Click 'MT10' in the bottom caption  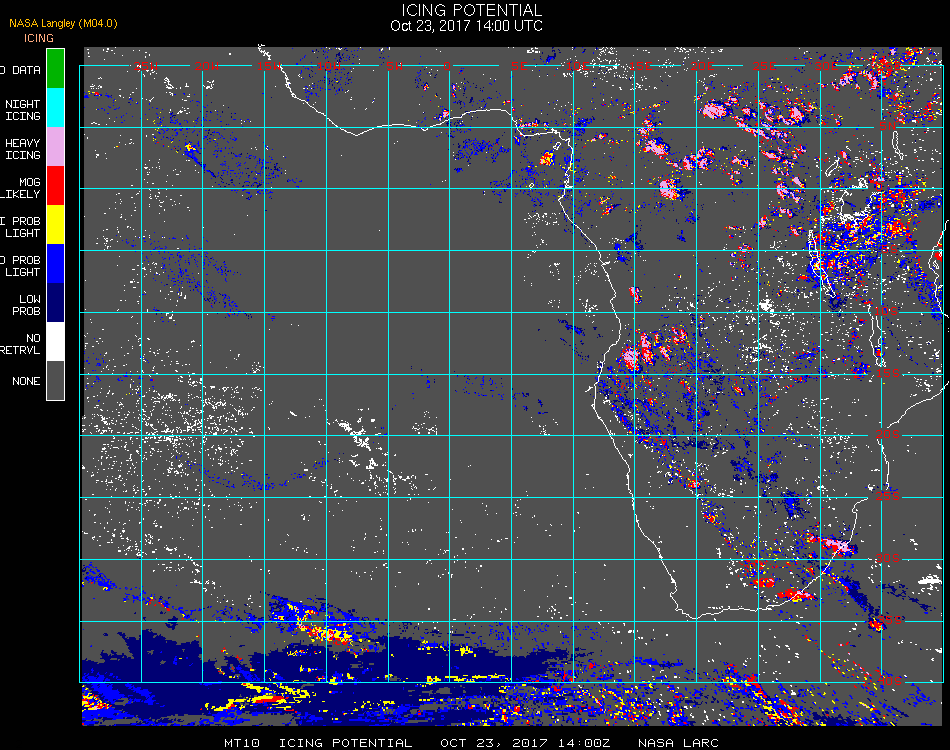pos(242,743)
